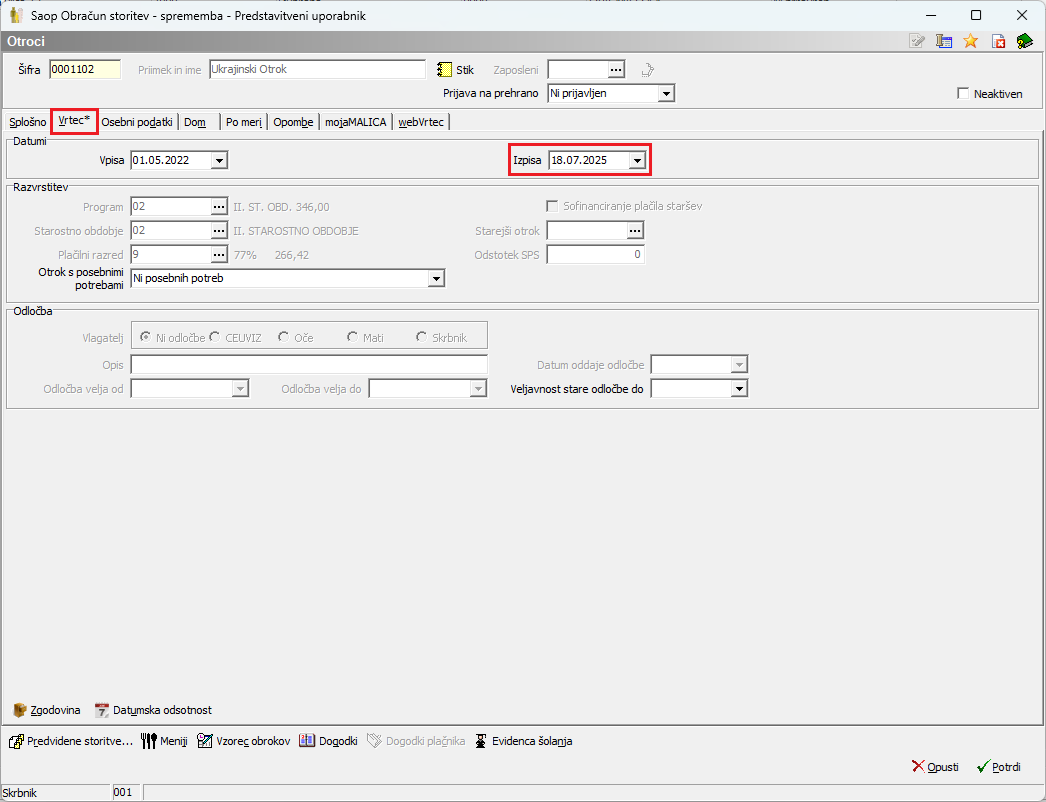Expand Otrok s posebnimi potrebami dropdown
This screenshot has width=1046, height=802.
click(436, 278)
